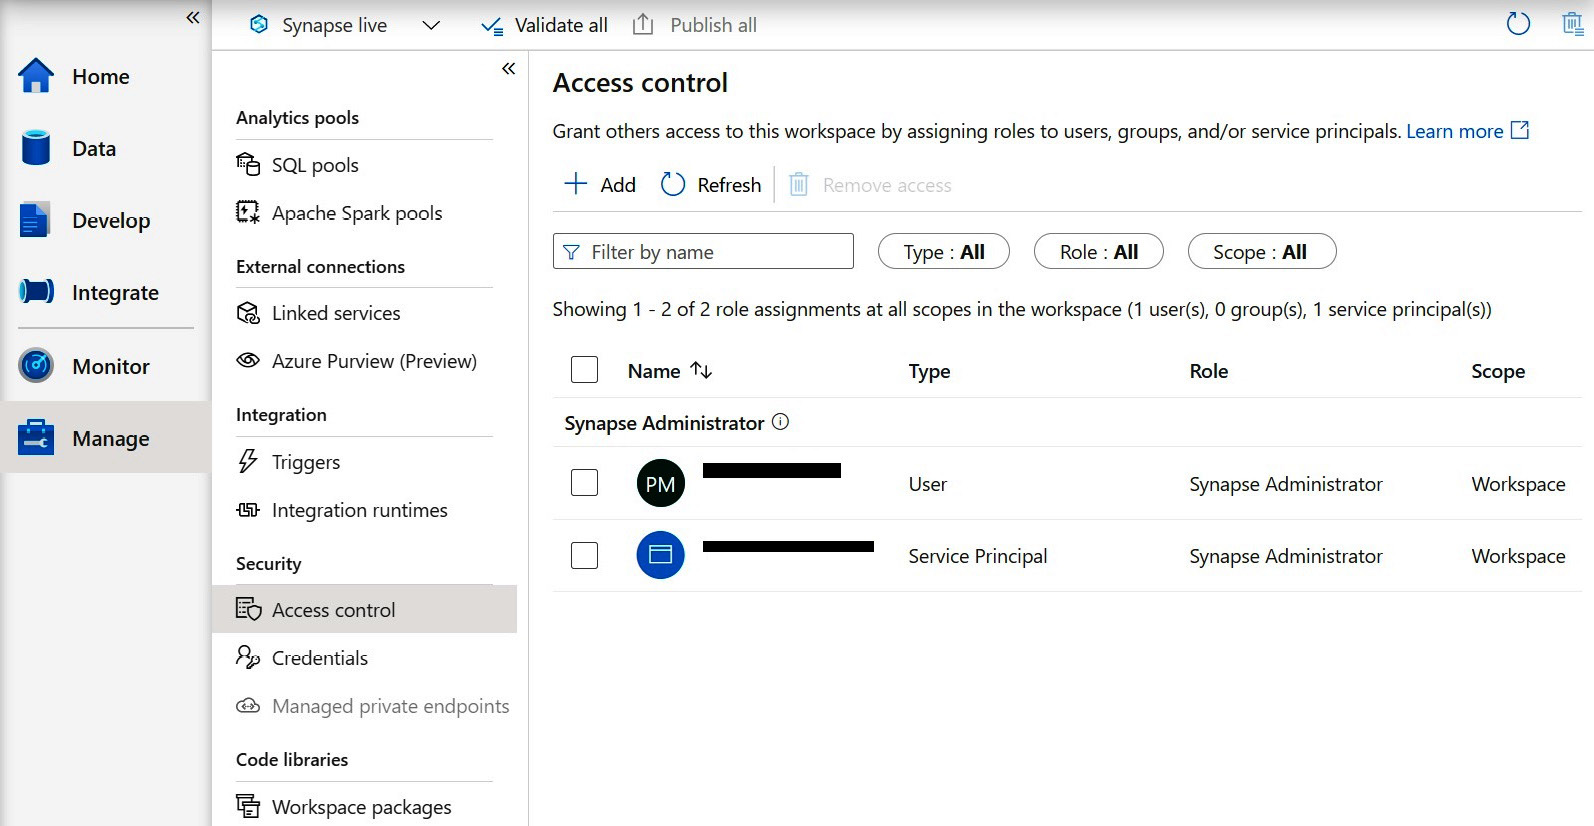1594x826 pixels.
Task: Click Publish all
Action: pos(695,25)
